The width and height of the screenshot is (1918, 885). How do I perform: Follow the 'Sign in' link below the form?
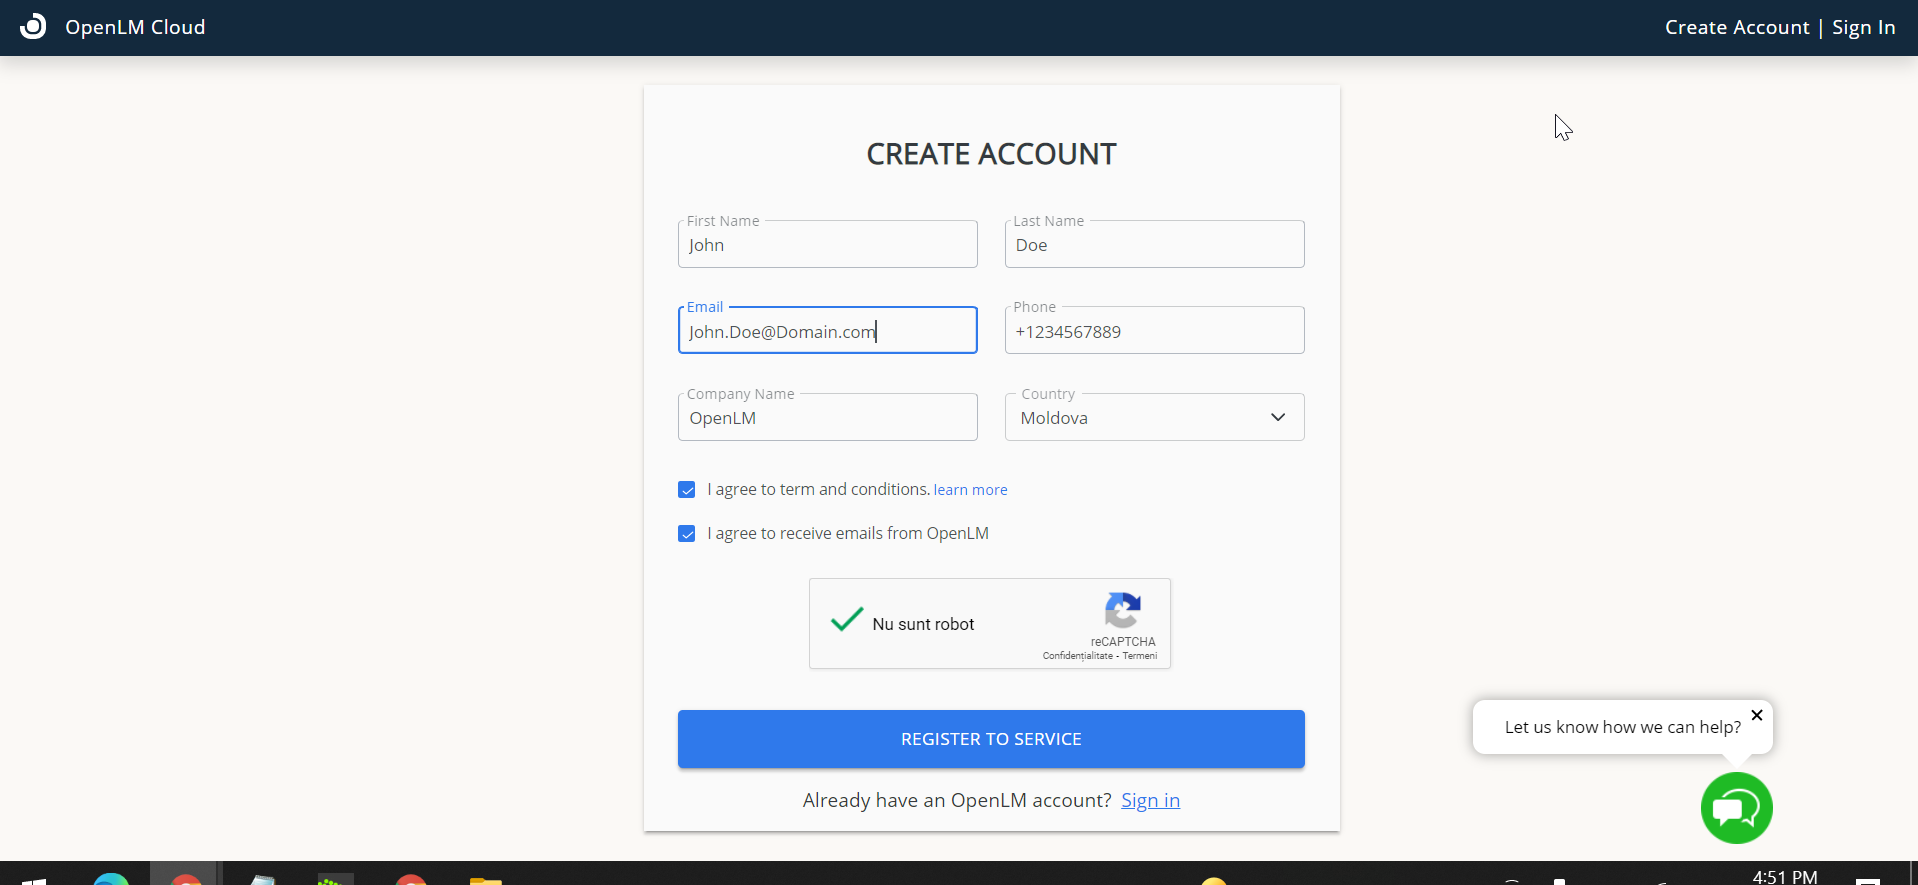(x=1150, y=801)
